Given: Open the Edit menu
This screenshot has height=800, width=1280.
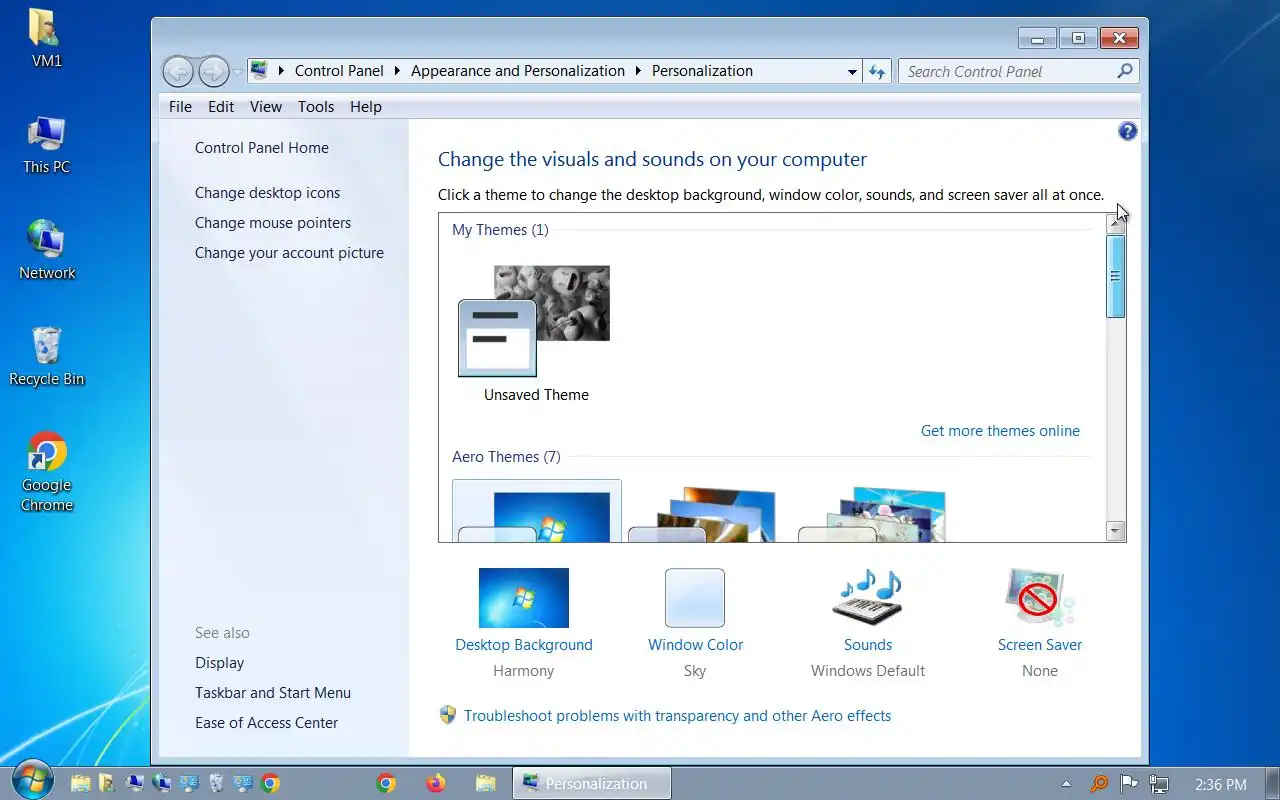Looking at the screenshot, I should tap(221, 107).
